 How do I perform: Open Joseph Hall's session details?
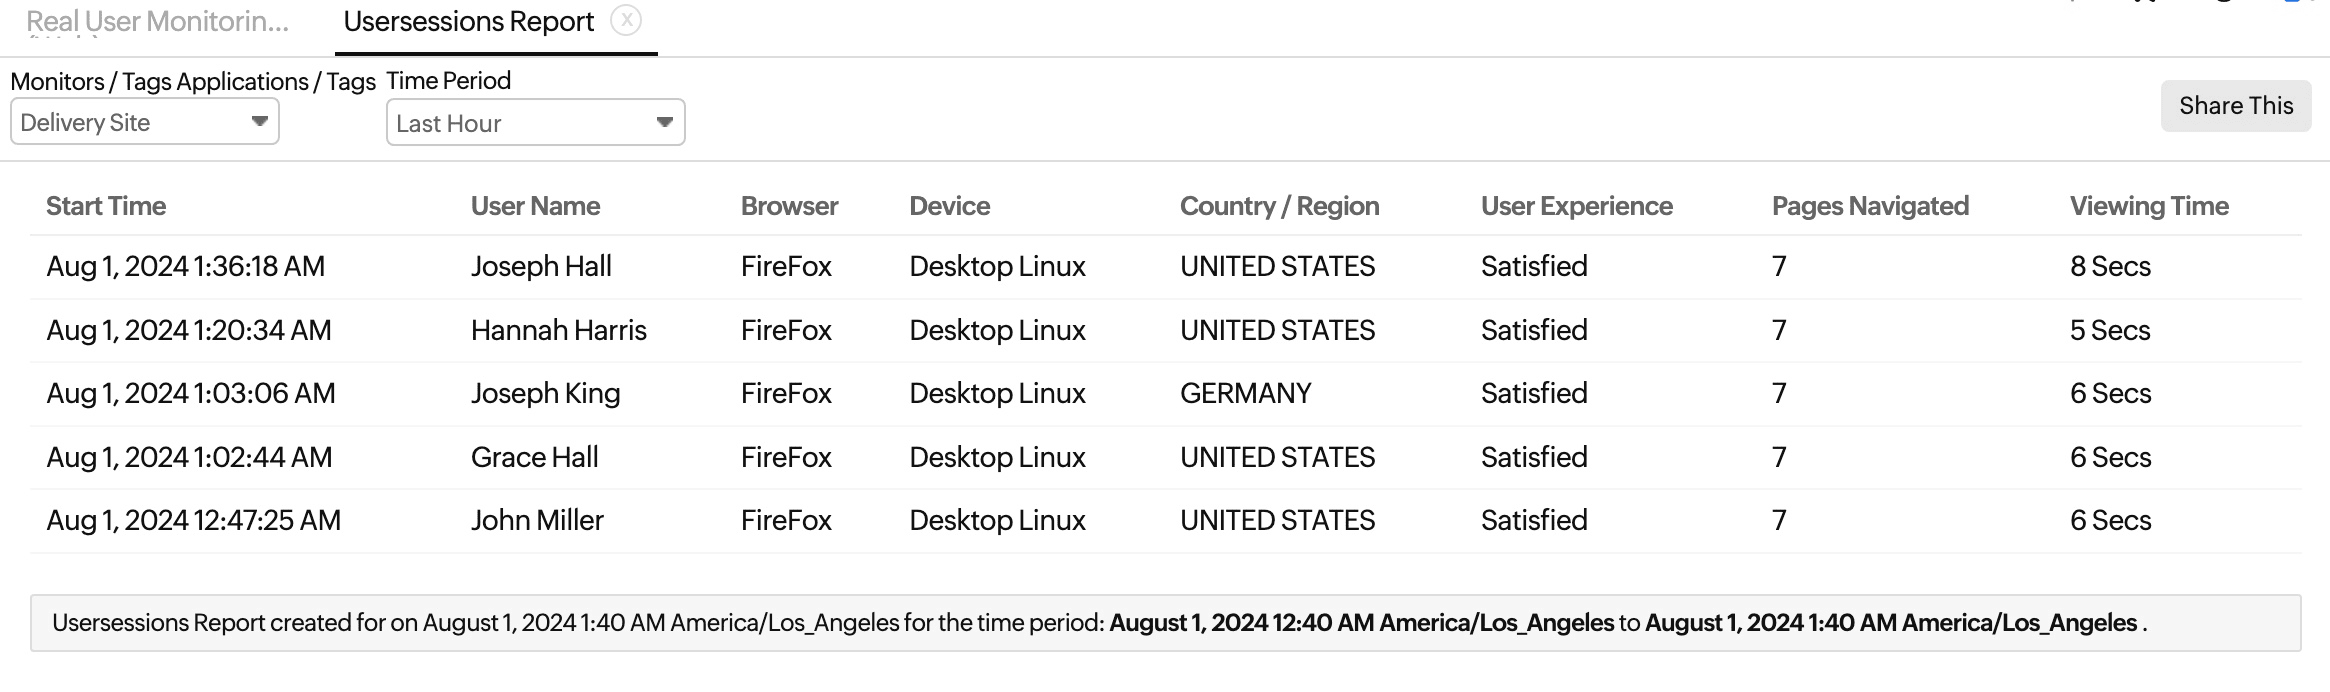(x=541, y=266)
